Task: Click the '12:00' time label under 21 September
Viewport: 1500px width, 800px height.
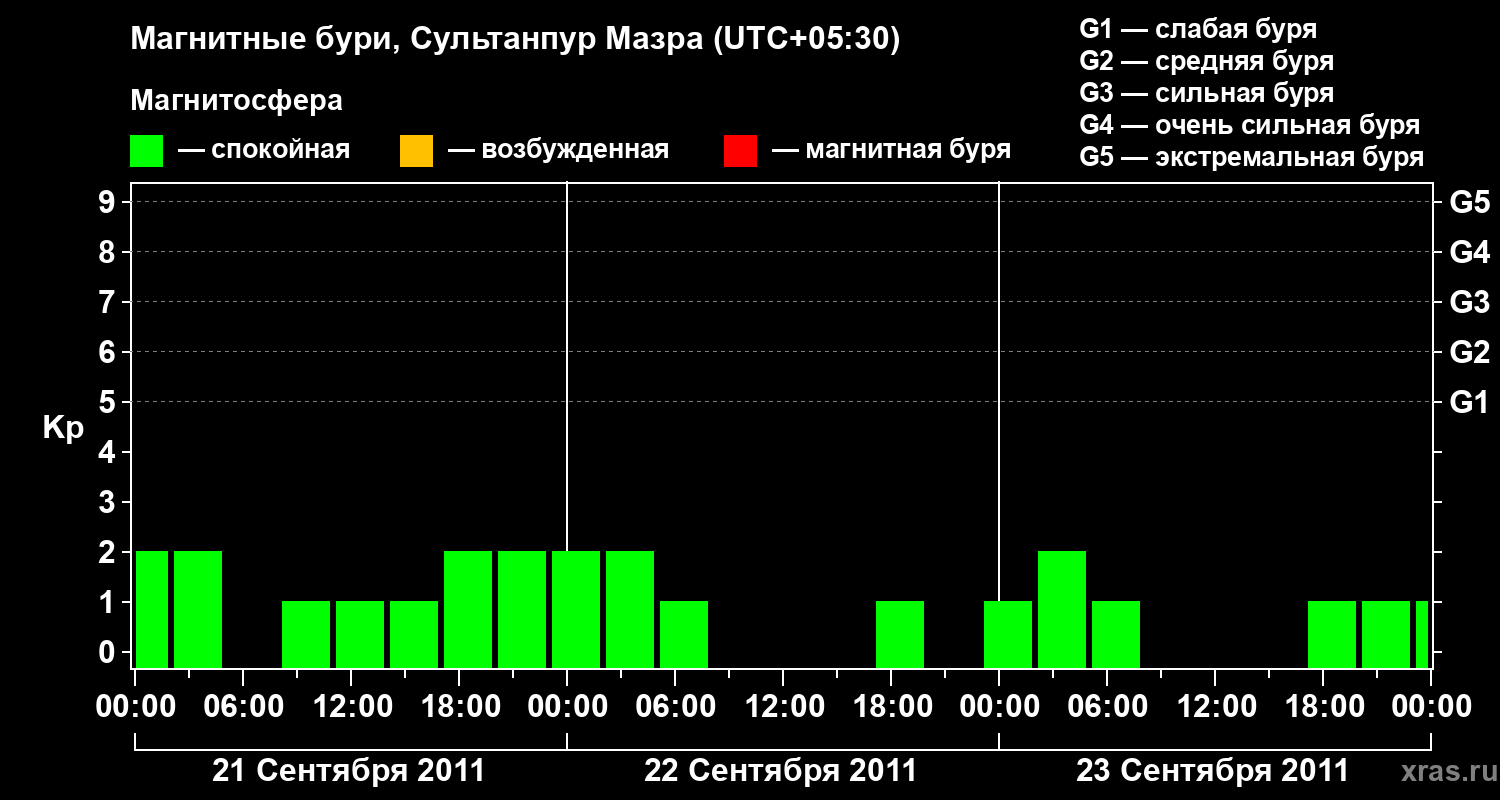Action: point(351,708)
